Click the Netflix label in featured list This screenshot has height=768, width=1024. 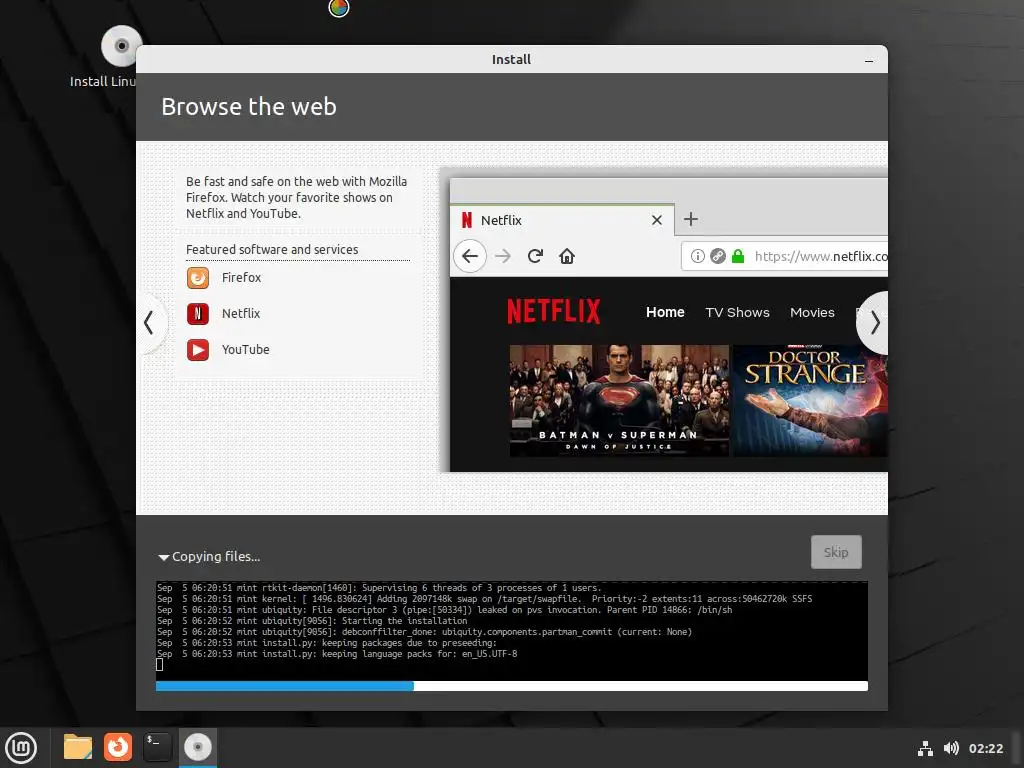(240, 313)
